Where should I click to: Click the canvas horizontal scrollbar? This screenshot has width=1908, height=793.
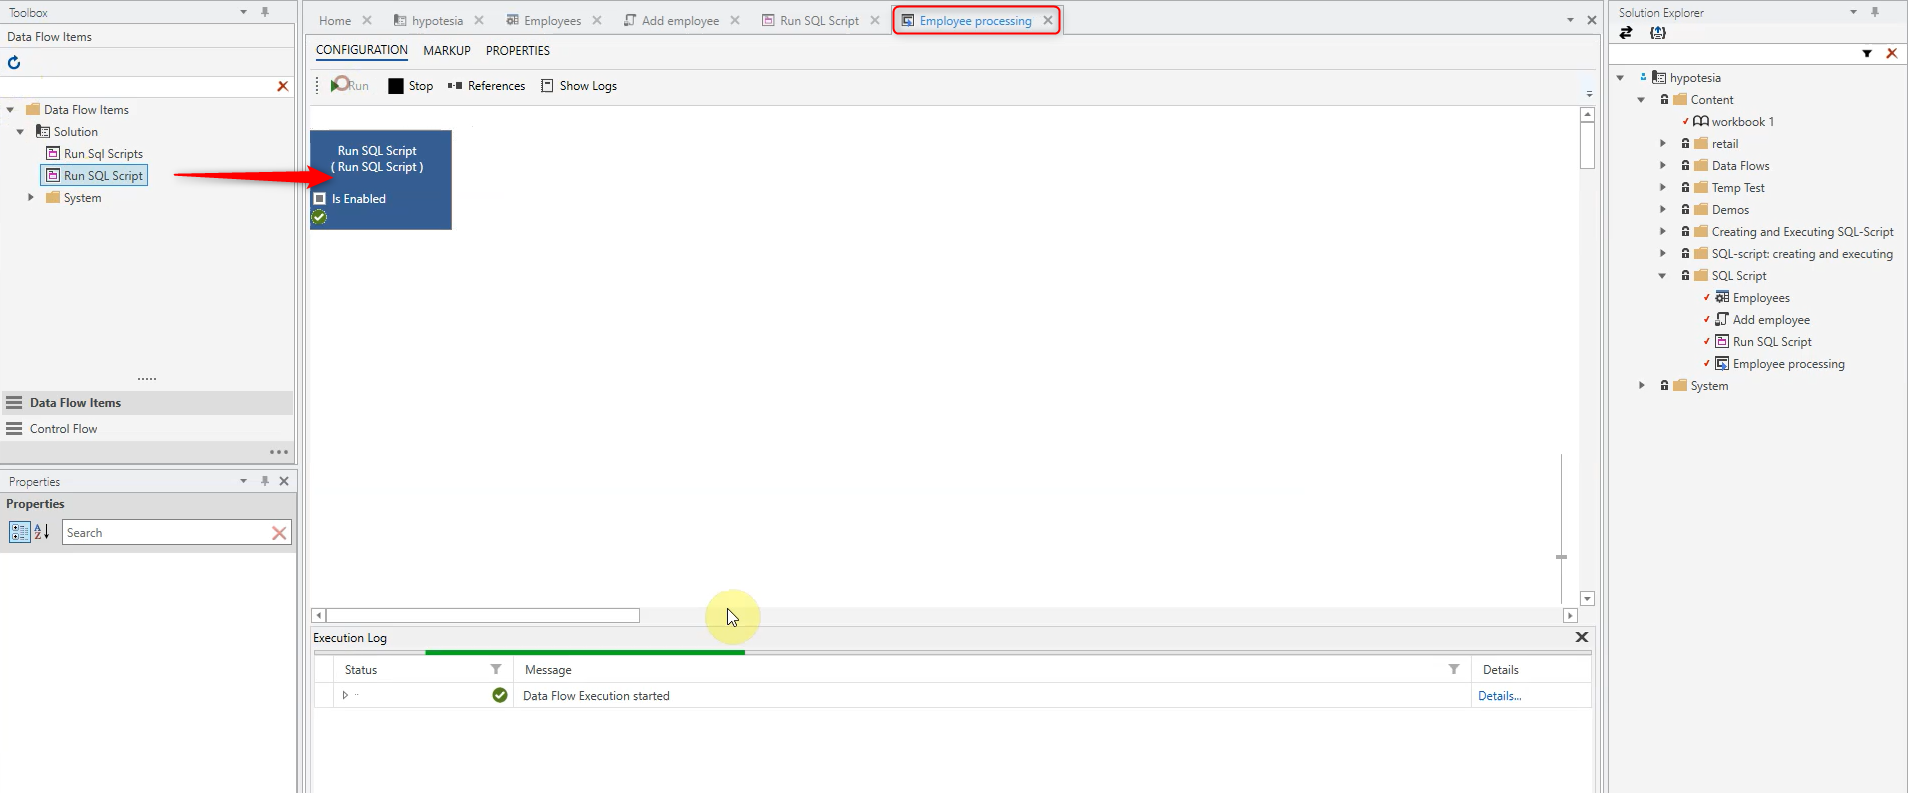483,616
